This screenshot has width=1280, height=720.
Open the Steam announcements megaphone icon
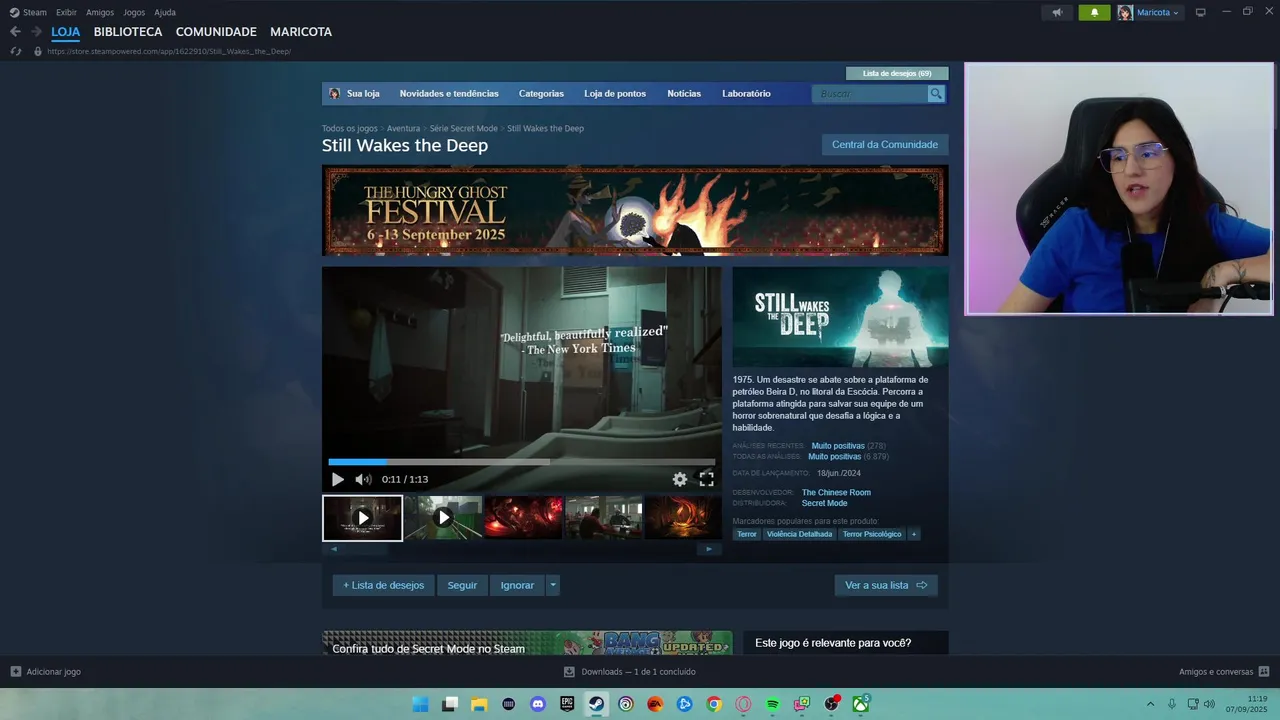click(1057, 12)
